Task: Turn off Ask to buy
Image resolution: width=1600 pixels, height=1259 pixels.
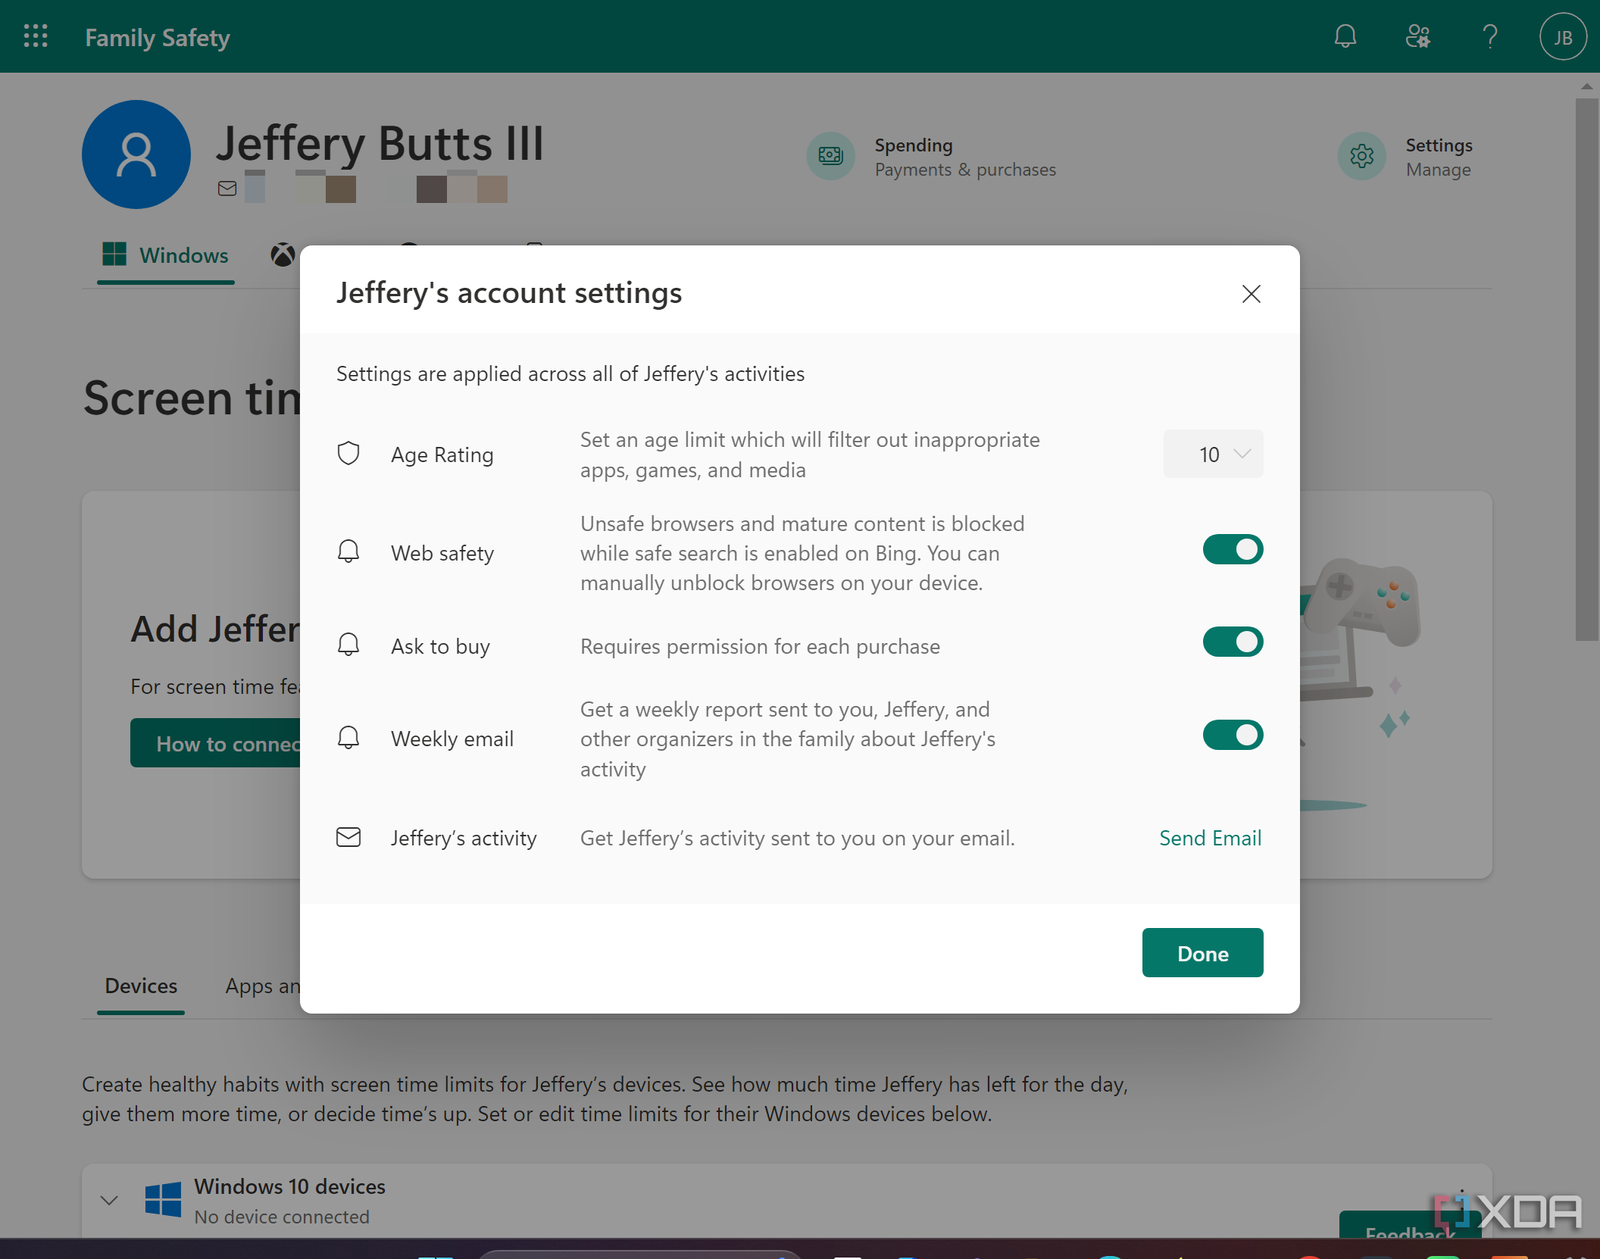Action: [x=1232, y=642]
